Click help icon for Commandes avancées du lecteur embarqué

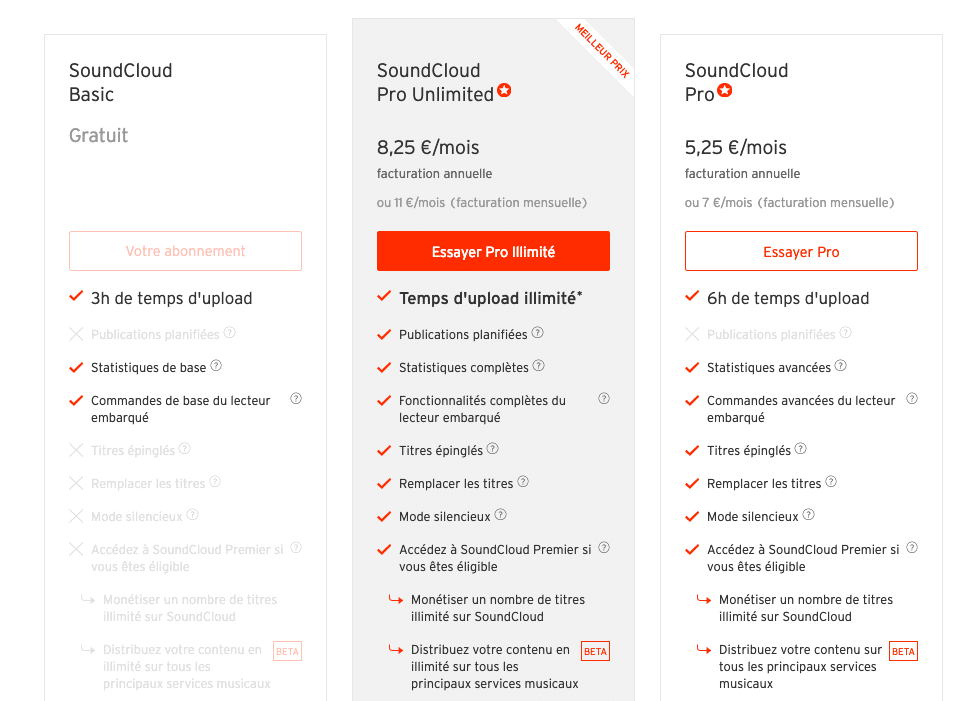(912, 398)
